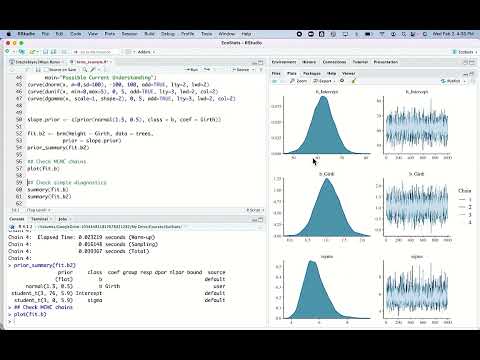Click the Save icon in main toolbar
This screenshot has height=360, width=480.
click(46, 52)
